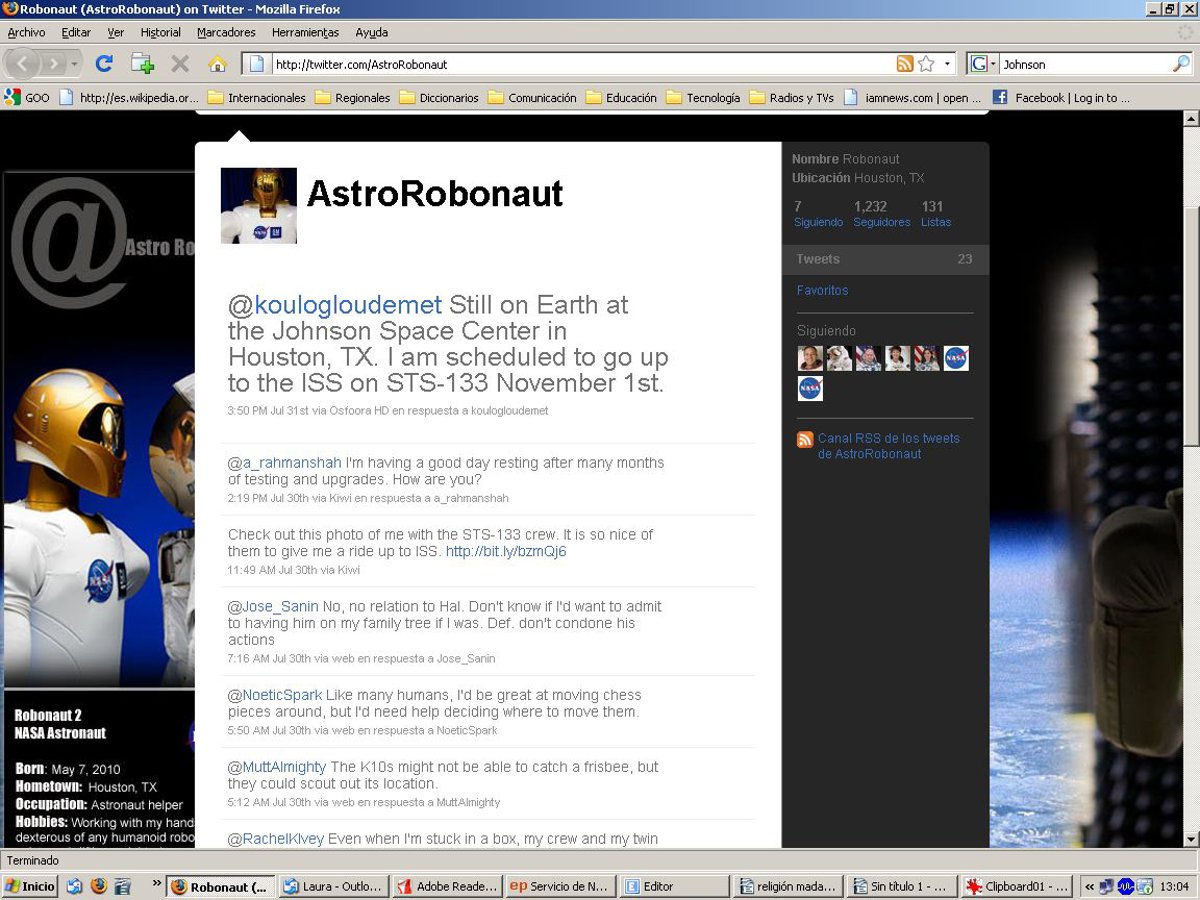
Task: Open the Marcadores menu
Action: click(x=226, y=32)
